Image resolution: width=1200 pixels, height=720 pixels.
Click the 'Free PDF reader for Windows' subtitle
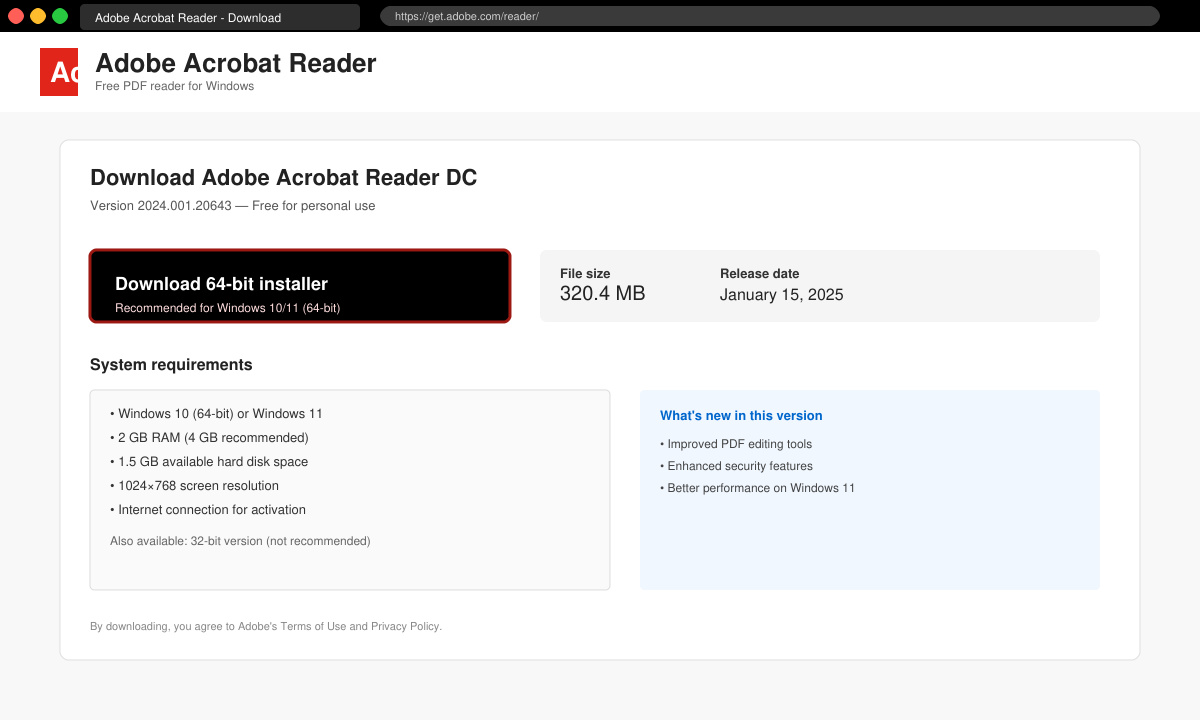175,86
